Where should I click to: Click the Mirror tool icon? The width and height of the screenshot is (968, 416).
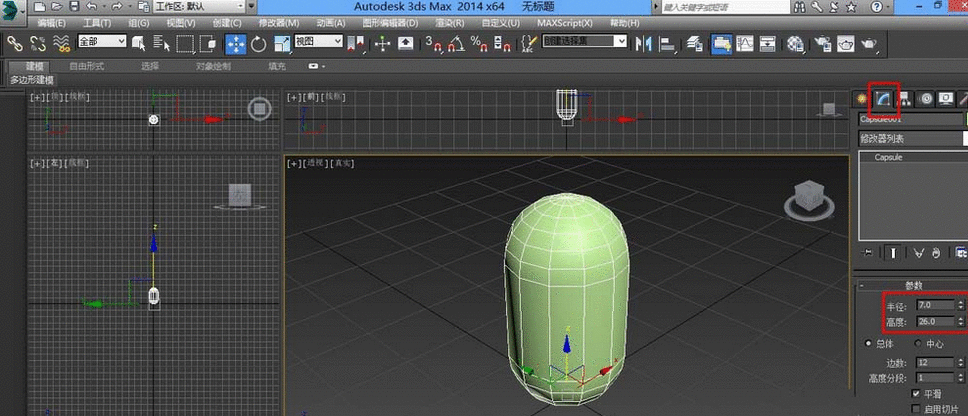point(642,44)
